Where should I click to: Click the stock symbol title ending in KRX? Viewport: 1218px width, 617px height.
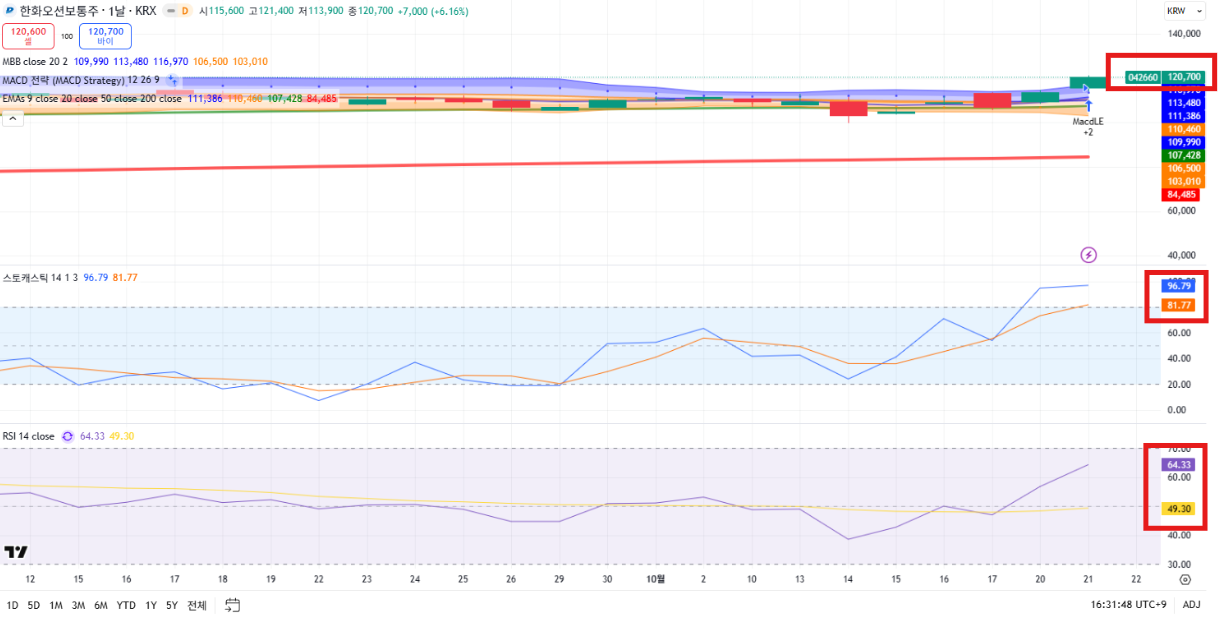point(88,11)
